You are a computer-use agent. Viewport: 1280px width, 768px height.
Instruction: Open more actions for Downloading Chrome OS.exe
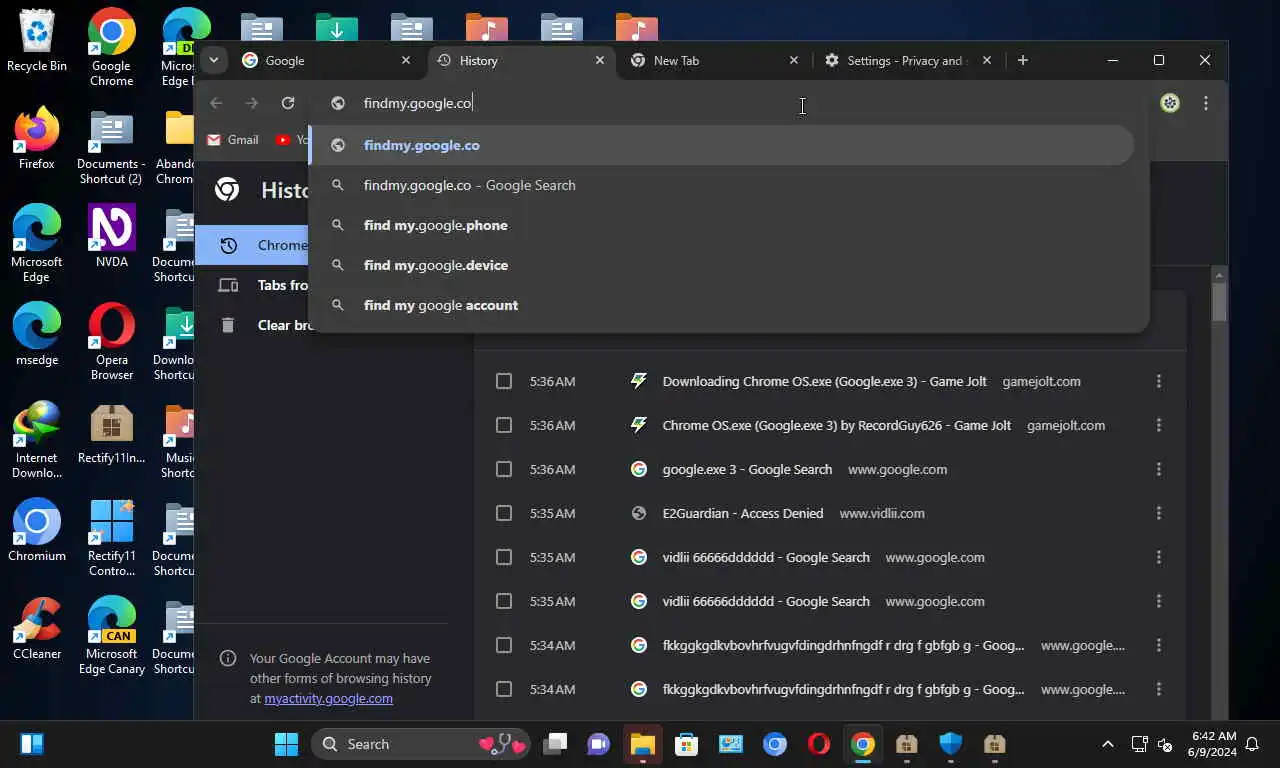[x=1159, y=381]
